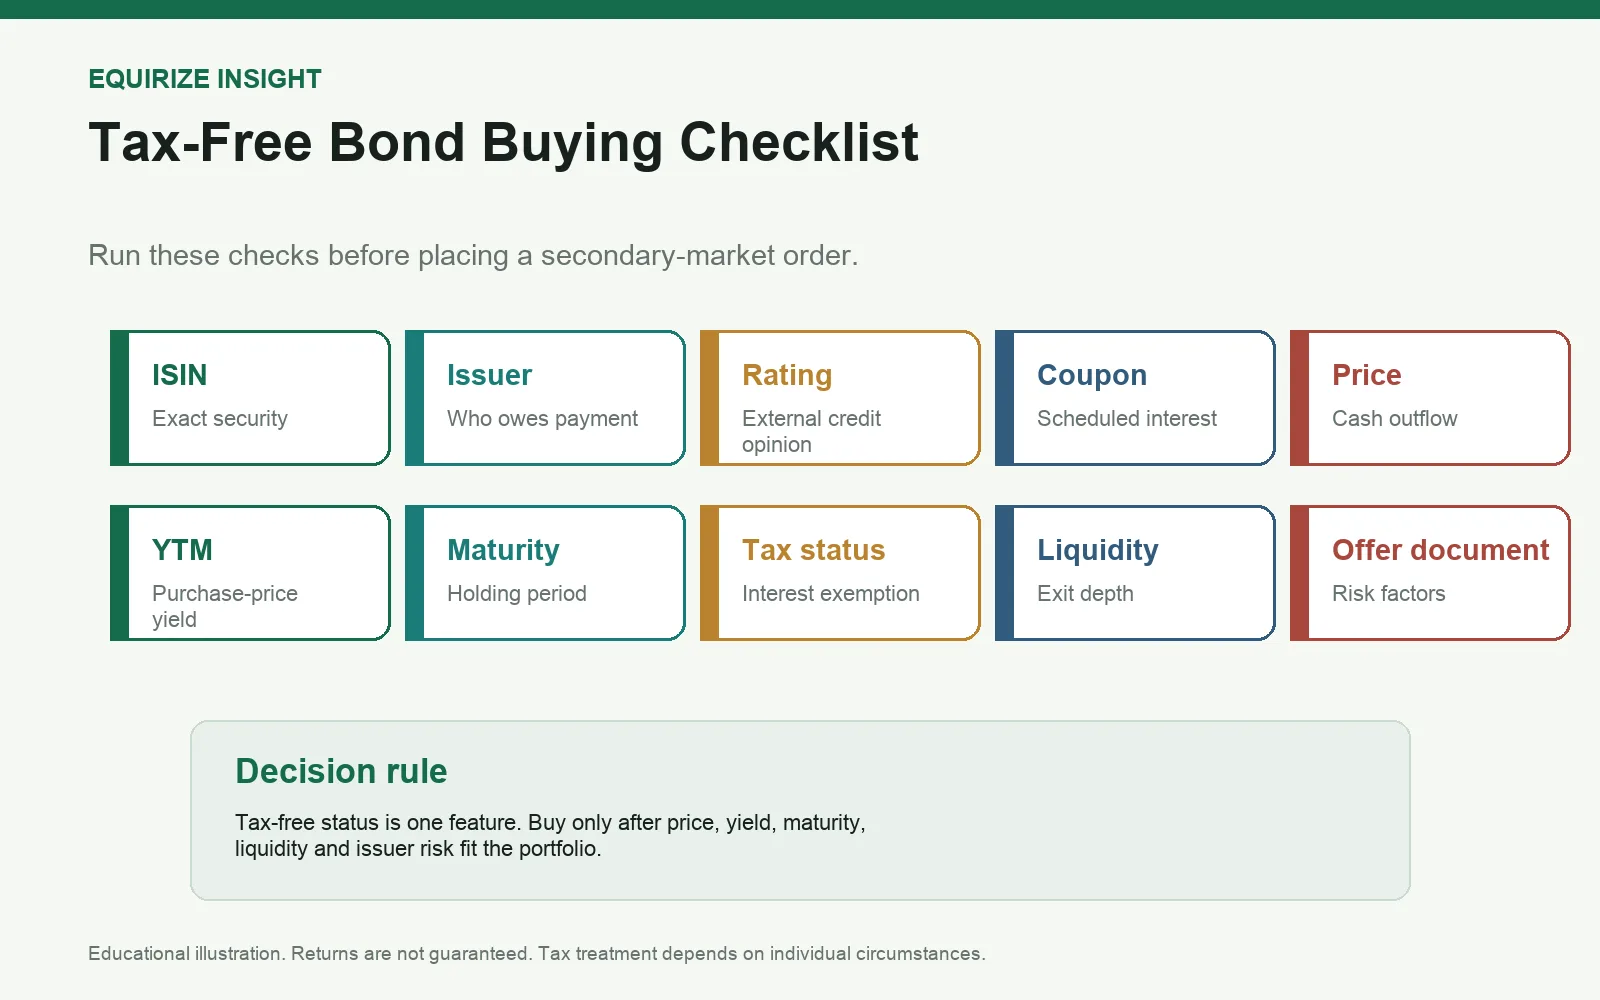Screen dimensions: 1600x1000
Task: Click the Tax status card
Action: [x=840, y=573]
